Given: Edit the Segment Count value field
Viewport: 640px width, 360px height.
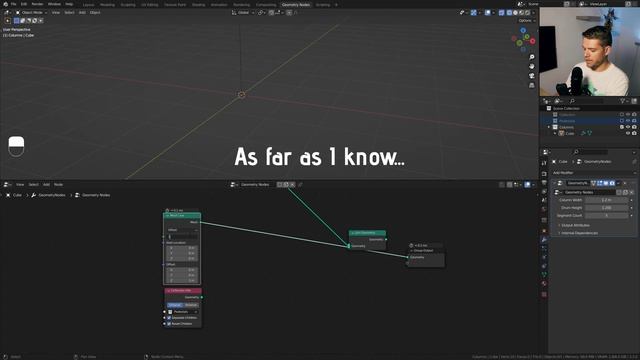Looking at the screenshot, I should 607,216.
